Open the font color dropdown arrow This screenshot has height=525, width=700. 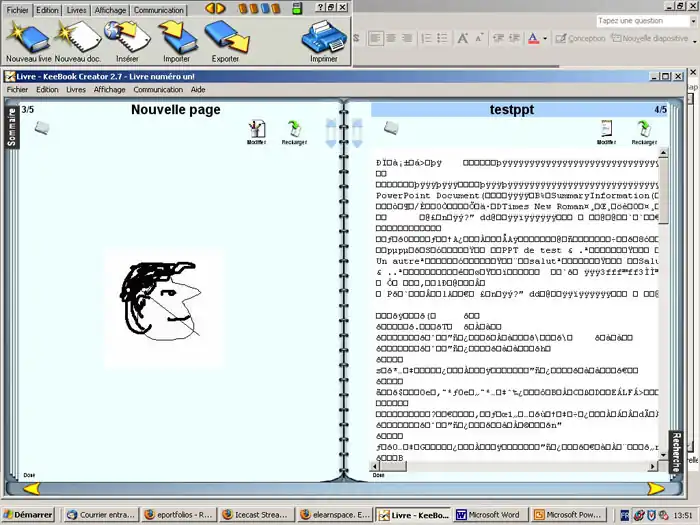(544, 39)
